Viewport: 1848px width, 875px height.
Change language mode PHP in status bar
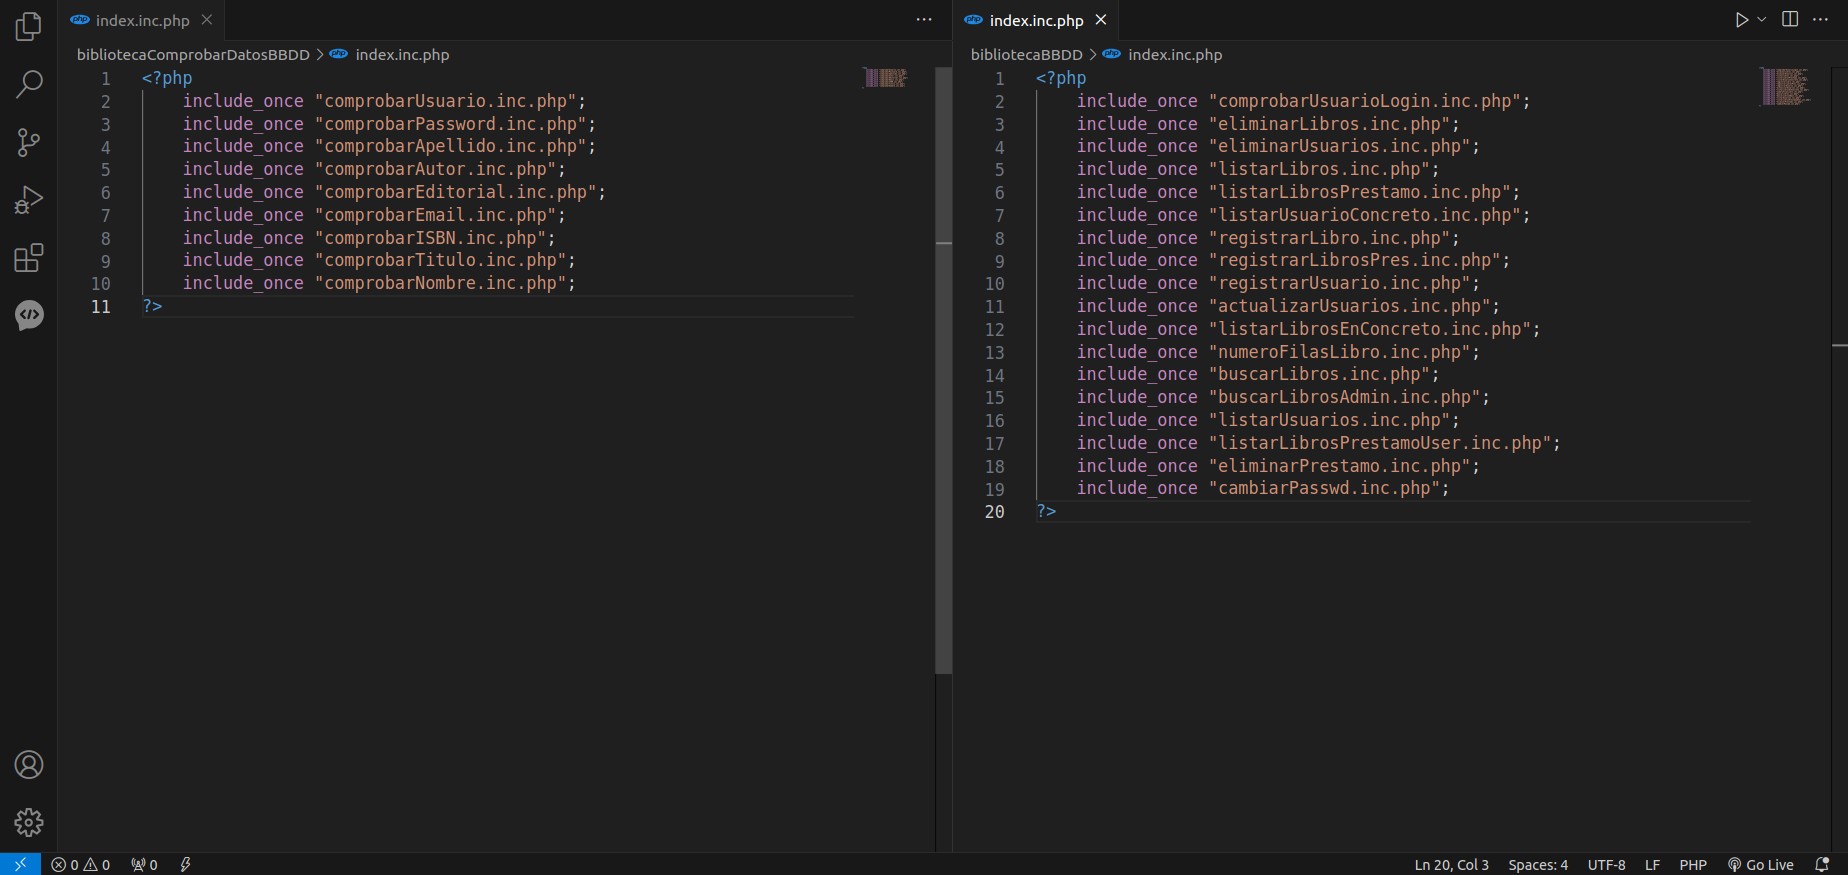coord(1693,865)
